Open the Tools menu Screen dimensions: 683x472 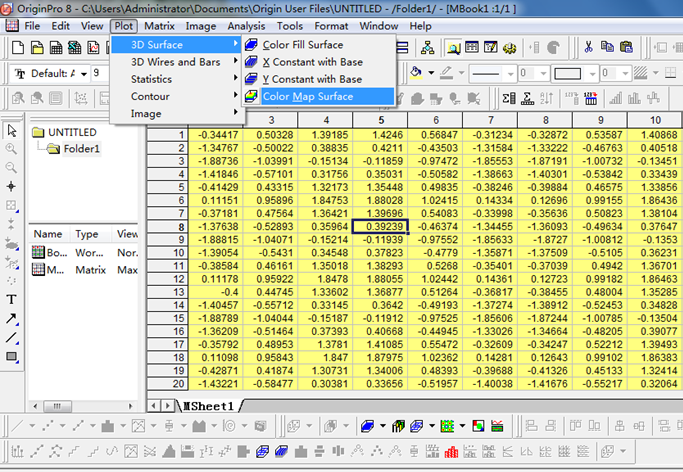(290, 26)
